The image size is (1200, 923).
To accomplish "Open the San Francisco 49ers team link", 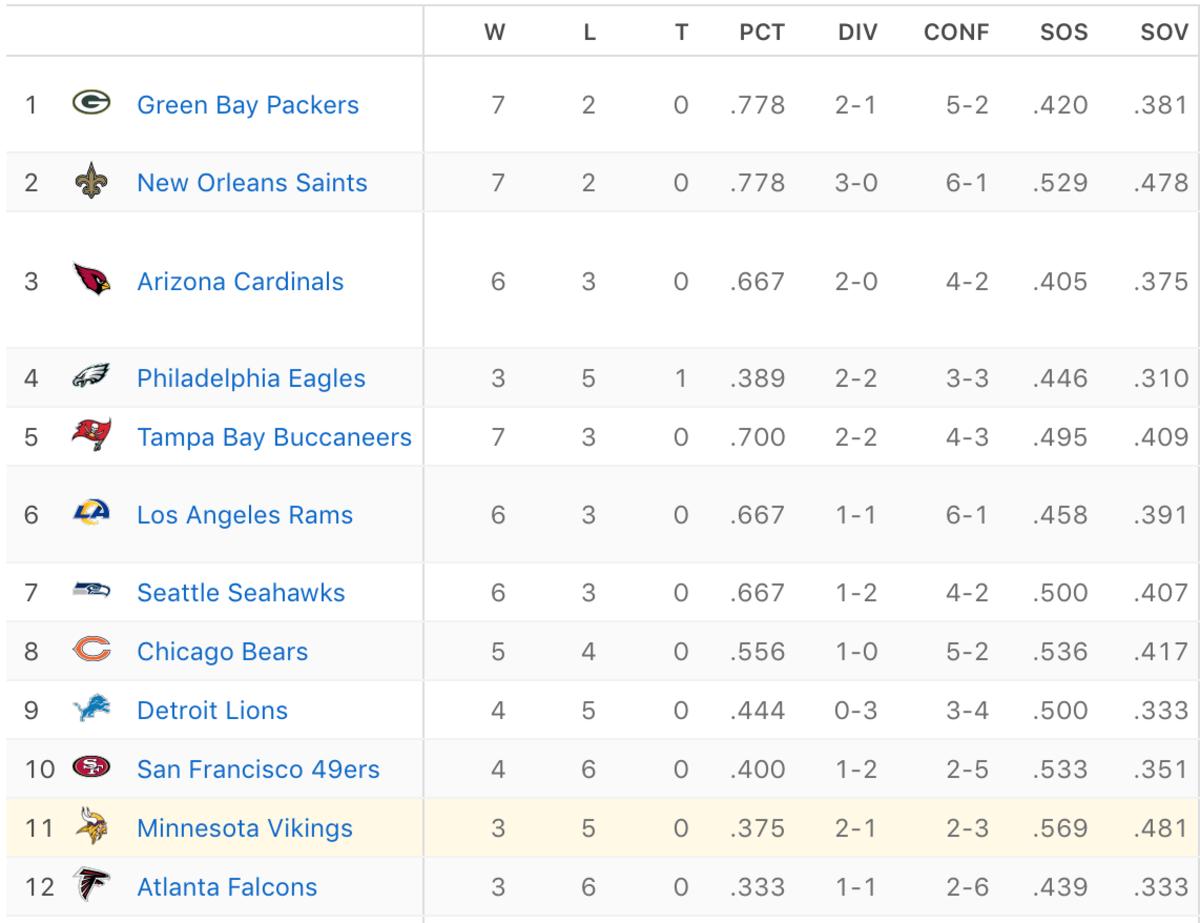I will coord(258,769).
